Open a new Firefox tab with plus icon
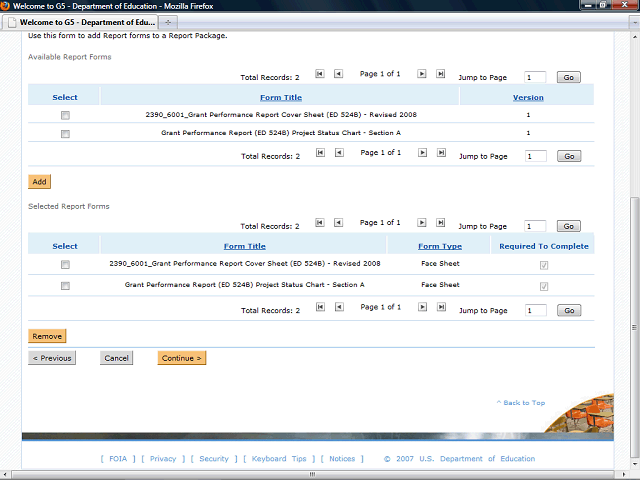Viewport: 640px width, 480px height. (168, 22)
